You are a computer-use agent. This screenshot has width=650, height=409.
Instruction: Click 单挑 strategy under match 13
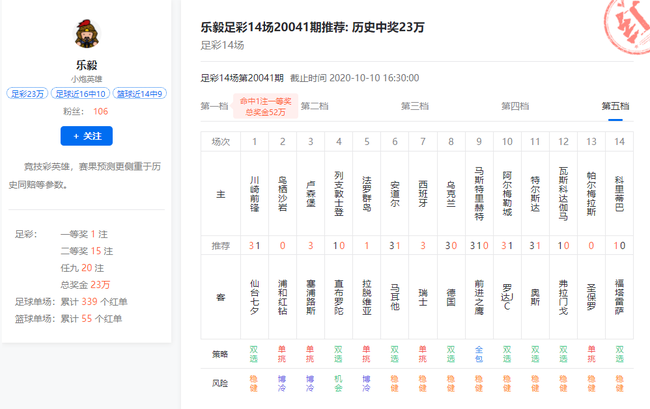click(591, 354)
